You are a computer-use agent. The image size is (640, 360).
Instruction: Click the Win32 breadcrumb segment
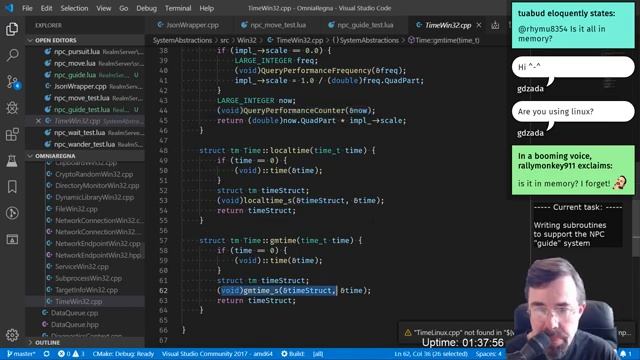coord(247,40)
